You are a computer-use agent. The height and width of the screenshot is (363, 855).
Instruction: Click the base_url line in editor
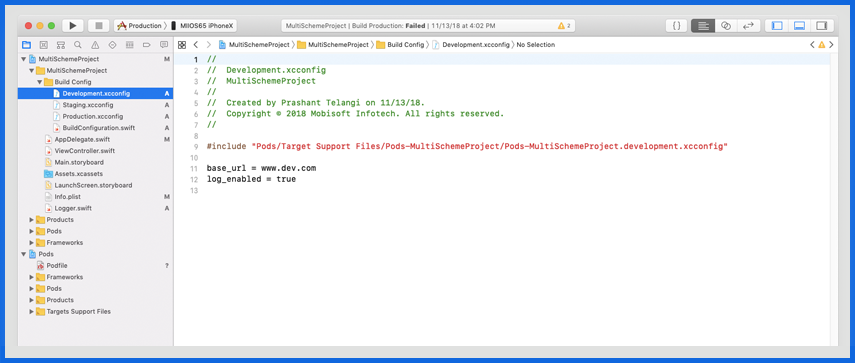coord(261,168)
